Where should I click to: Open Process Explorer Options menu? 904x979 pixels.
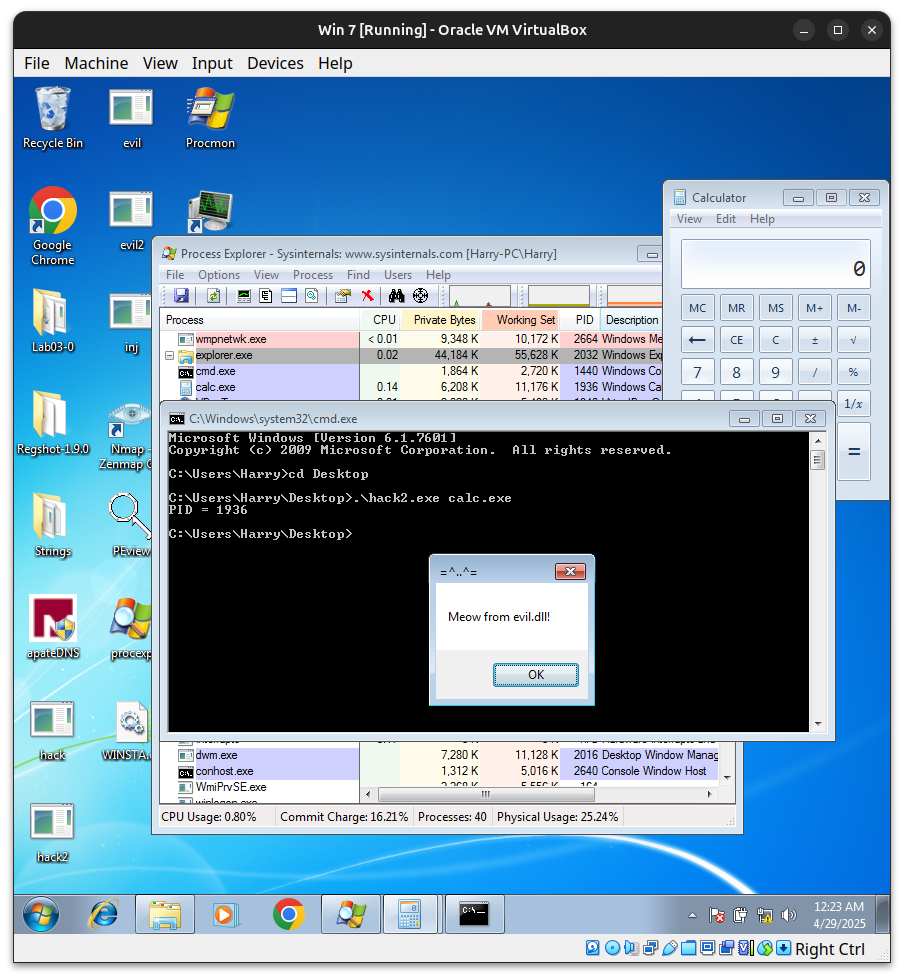(219, 275)
